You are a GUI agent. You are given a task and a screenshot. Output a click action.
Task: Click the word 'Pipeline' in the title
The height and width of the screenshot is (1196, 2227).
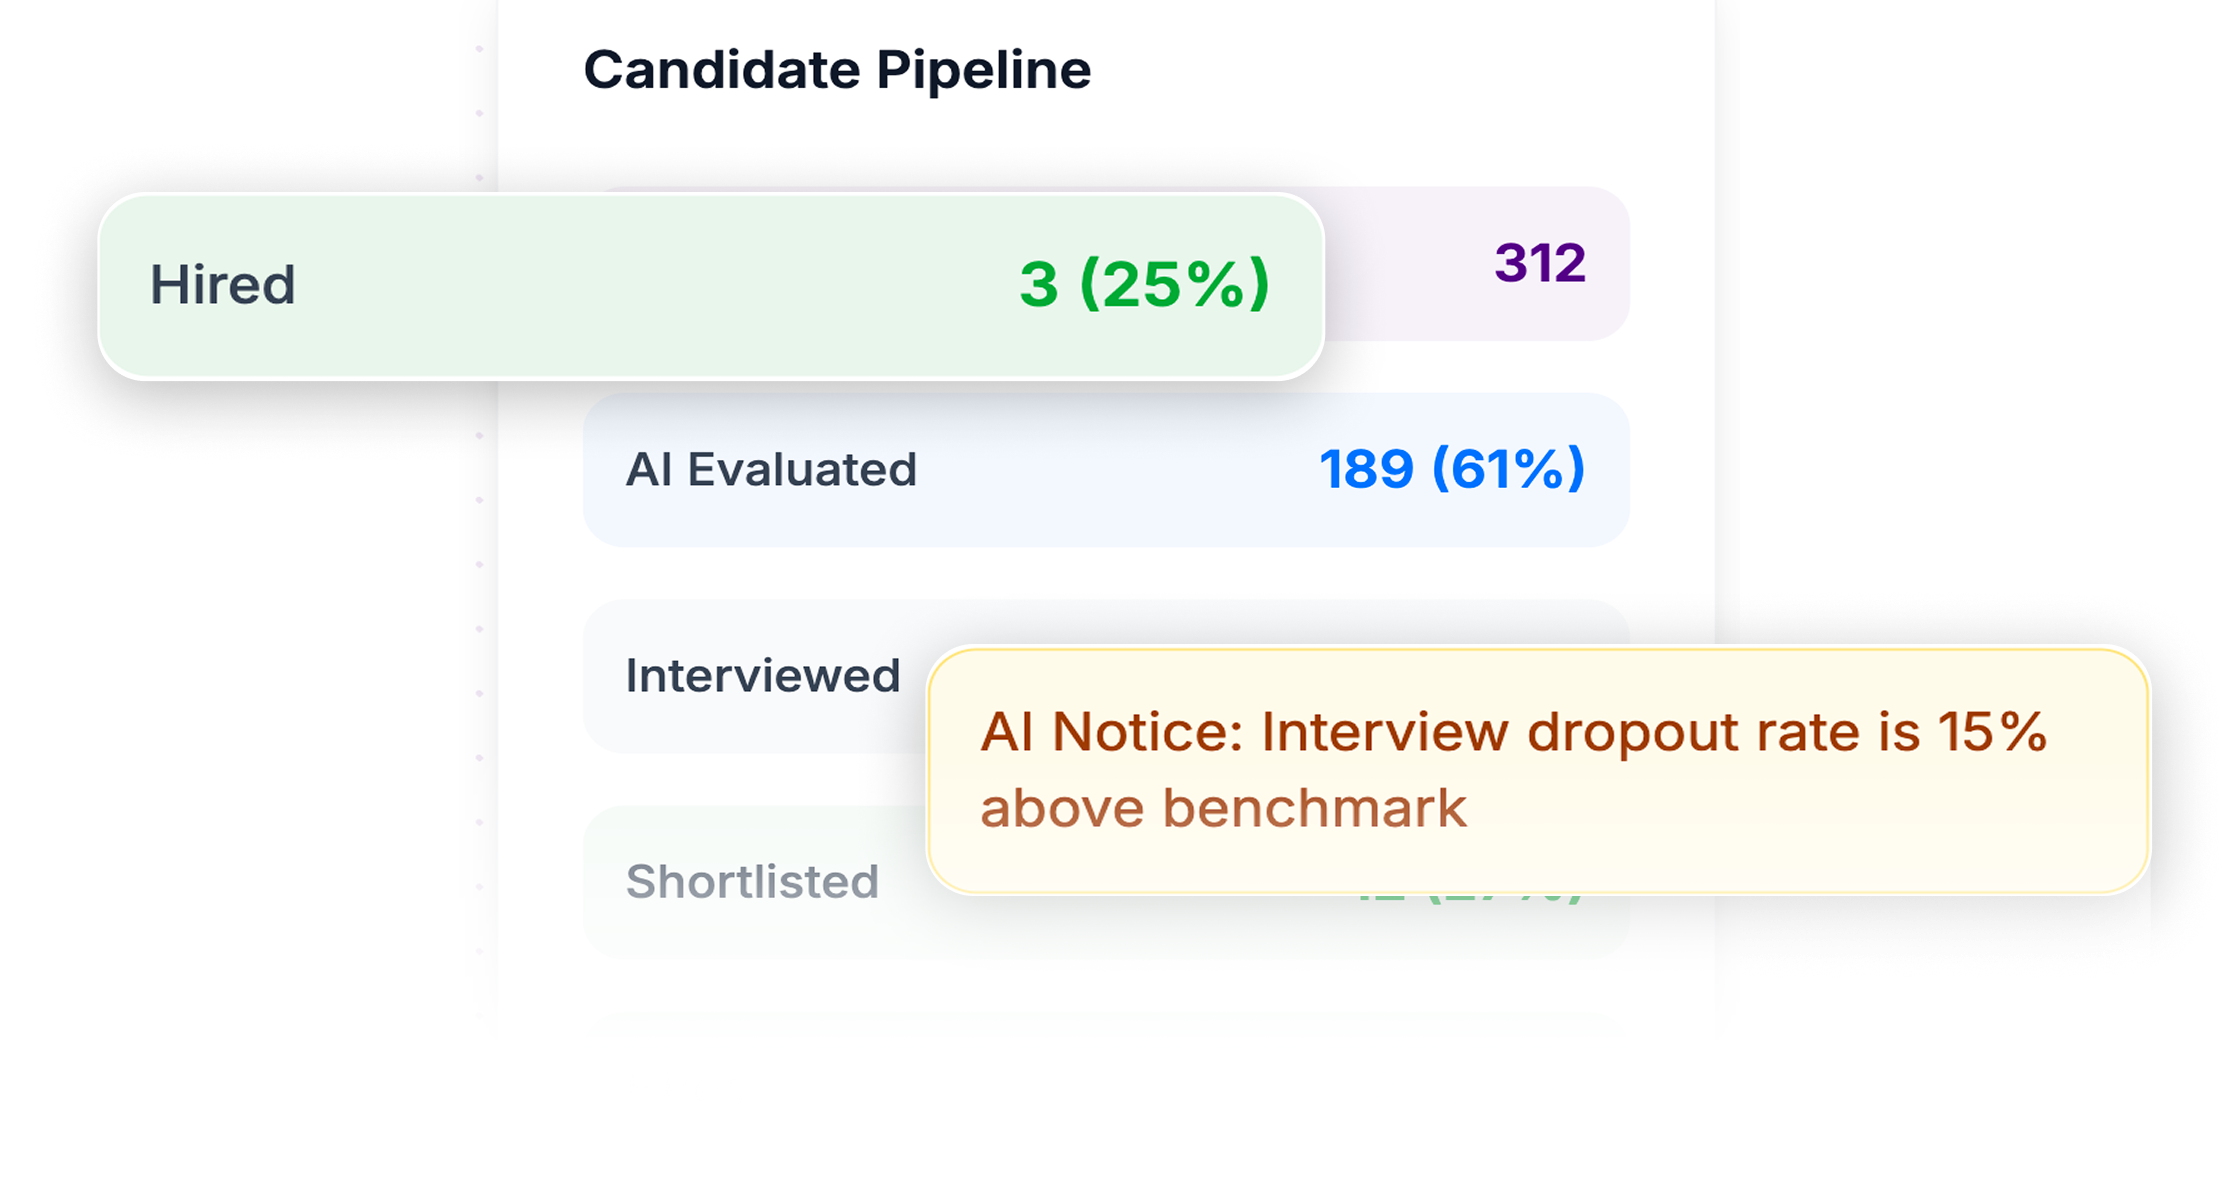click(x=983, y=70)
